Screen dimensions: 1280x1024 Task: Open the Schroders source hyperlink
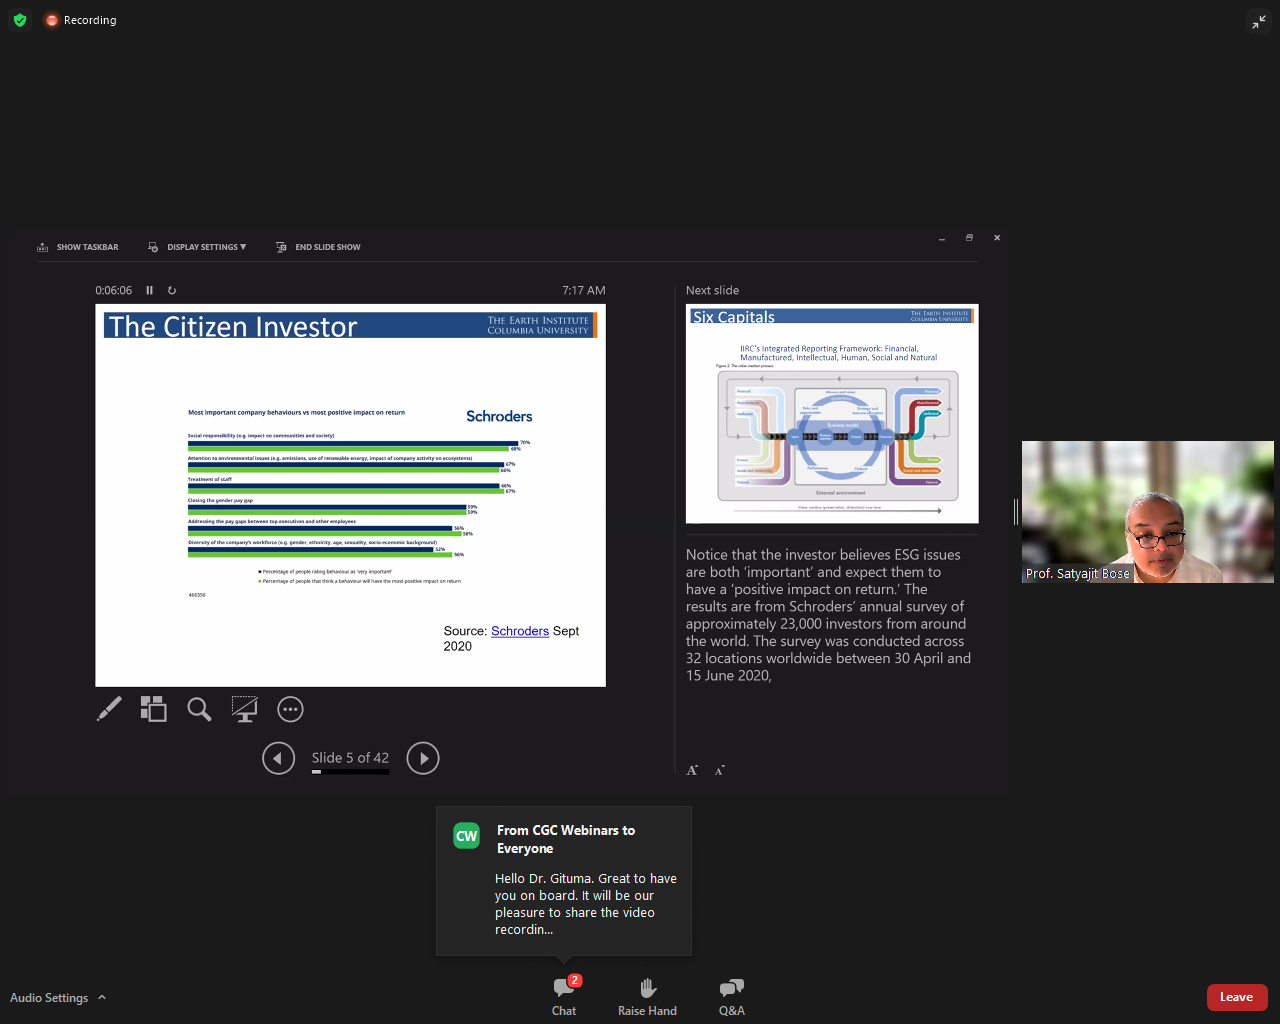point(520,631)
